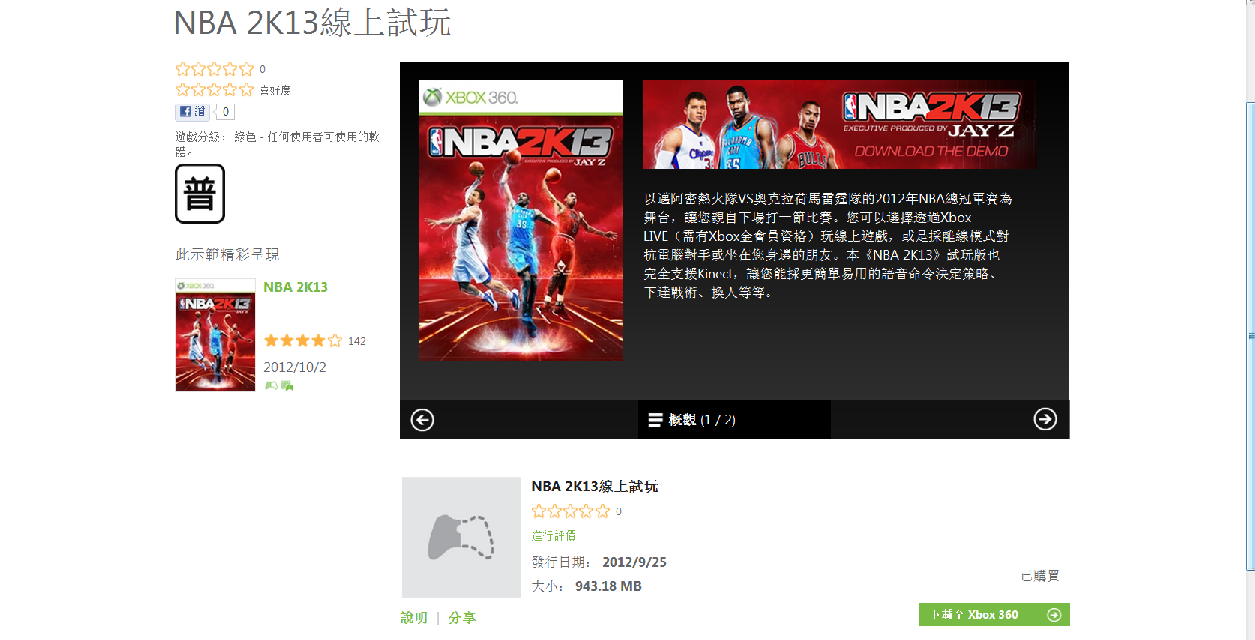The image size is (1255, 640).
Task: Open the NBA 2K13 green title link
Action: coord(295,287)
